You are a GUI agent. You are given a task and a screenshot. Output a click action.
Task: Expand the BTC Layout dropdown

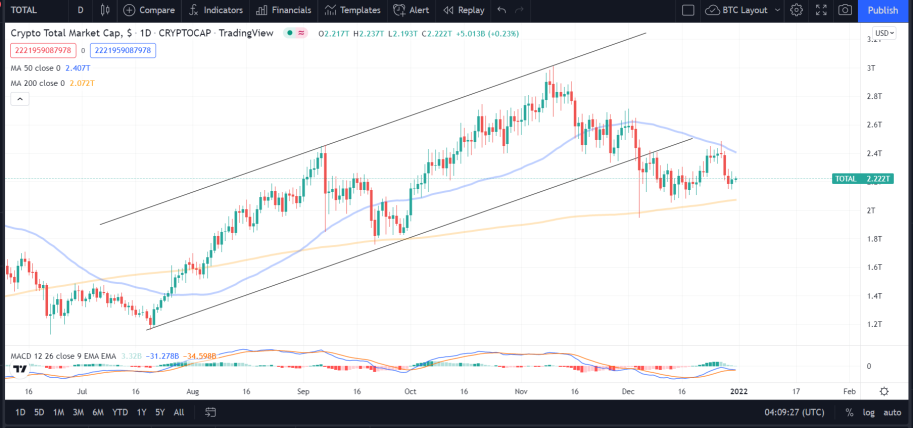coord(778,10)
